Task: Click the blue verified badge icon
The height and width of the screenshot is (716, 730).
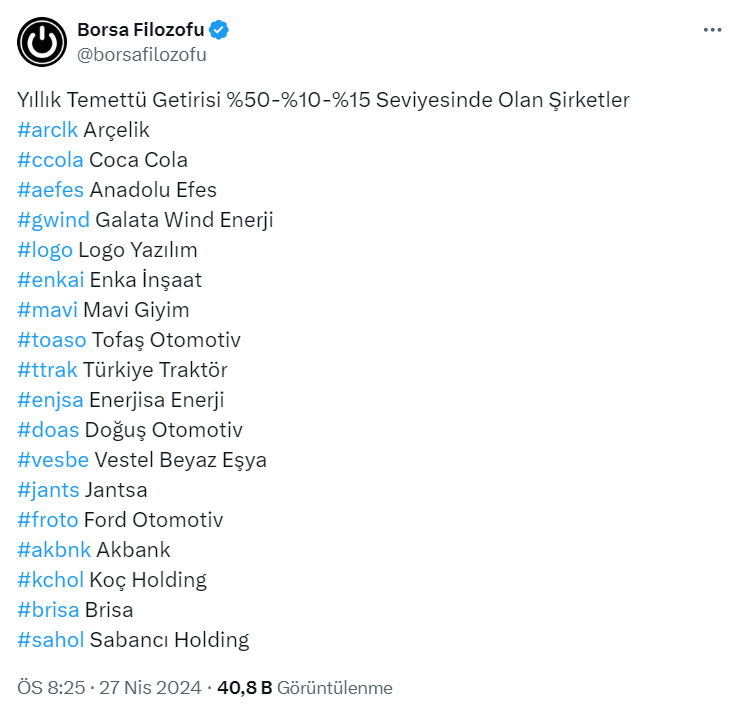Action: coord(219,30)
